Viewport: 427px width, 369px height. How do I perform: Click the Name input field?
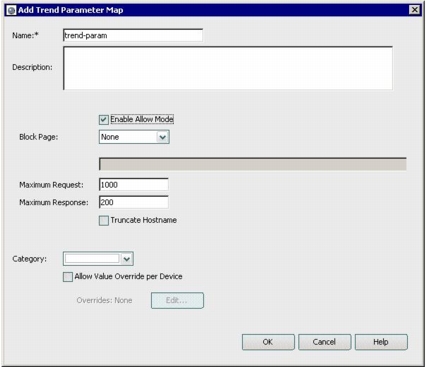[133, 35]
